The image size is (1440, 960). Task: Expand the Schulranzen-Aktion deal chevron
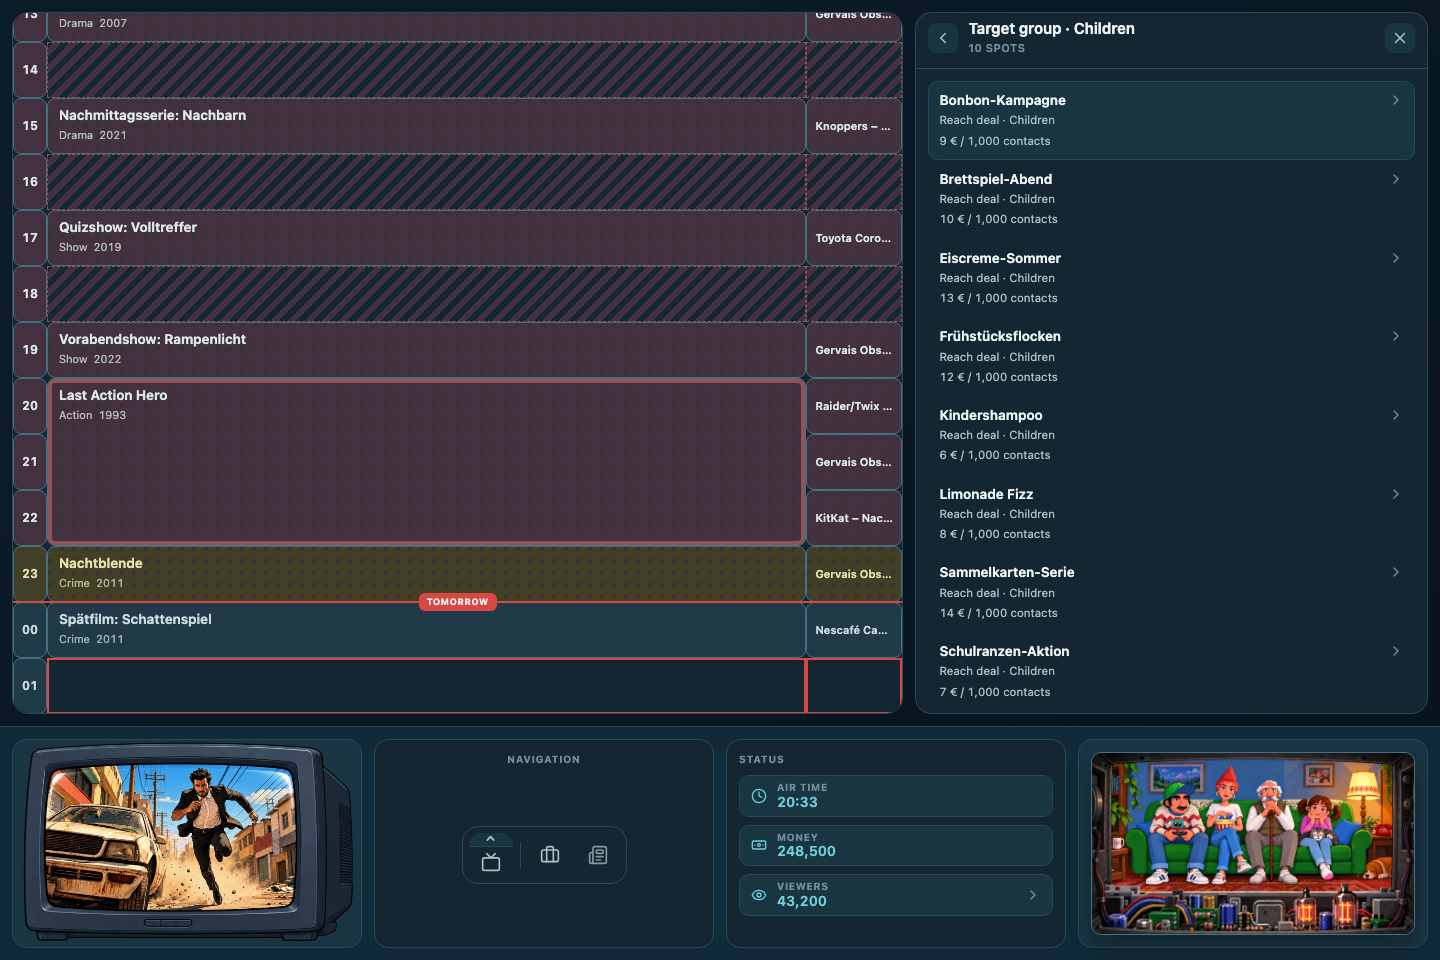click(x=1396, y=651)
